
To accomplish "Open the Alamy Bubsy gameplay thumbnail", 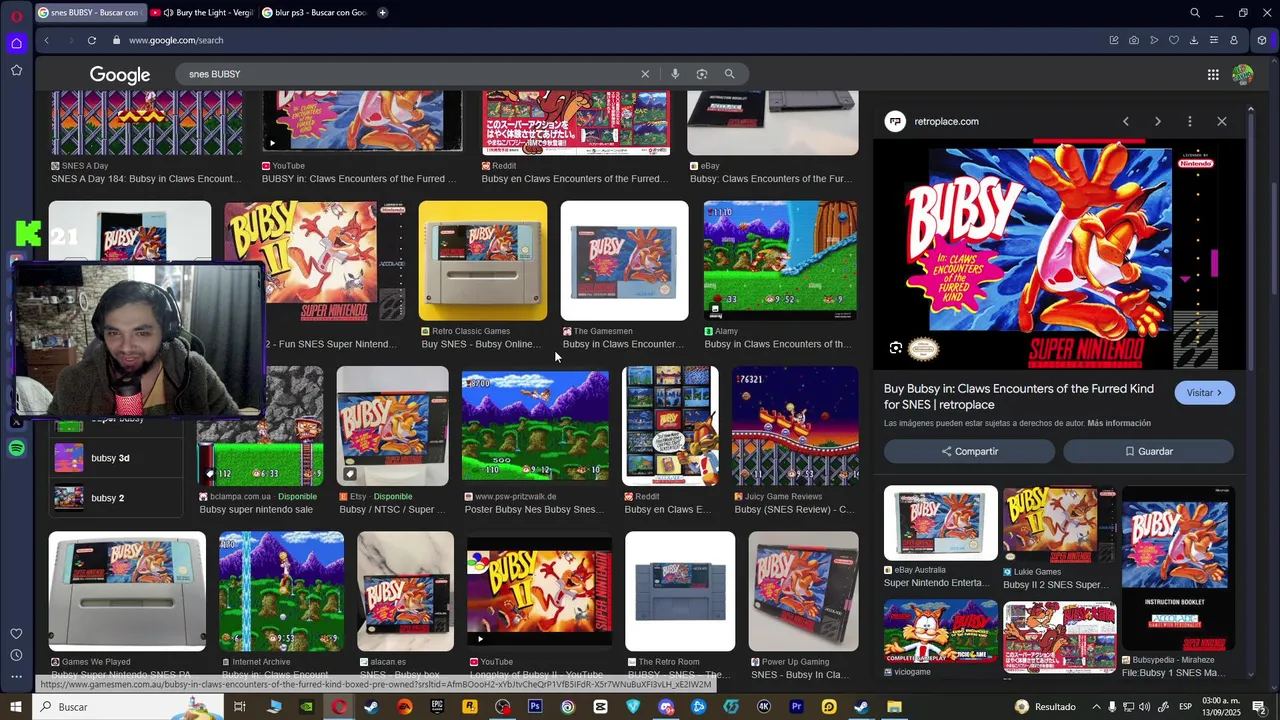I will coord(780,261).
